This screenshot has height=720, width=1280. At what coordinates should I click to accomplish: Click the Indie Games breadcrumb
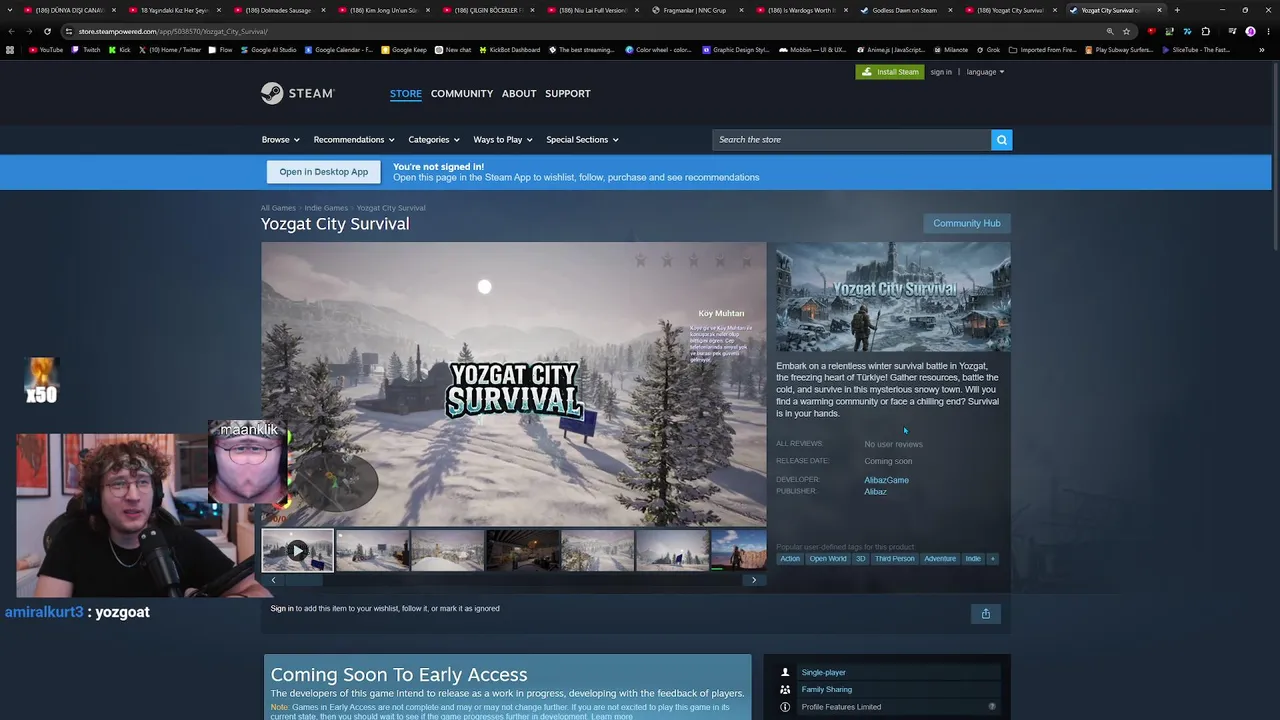tap(326, 208)
